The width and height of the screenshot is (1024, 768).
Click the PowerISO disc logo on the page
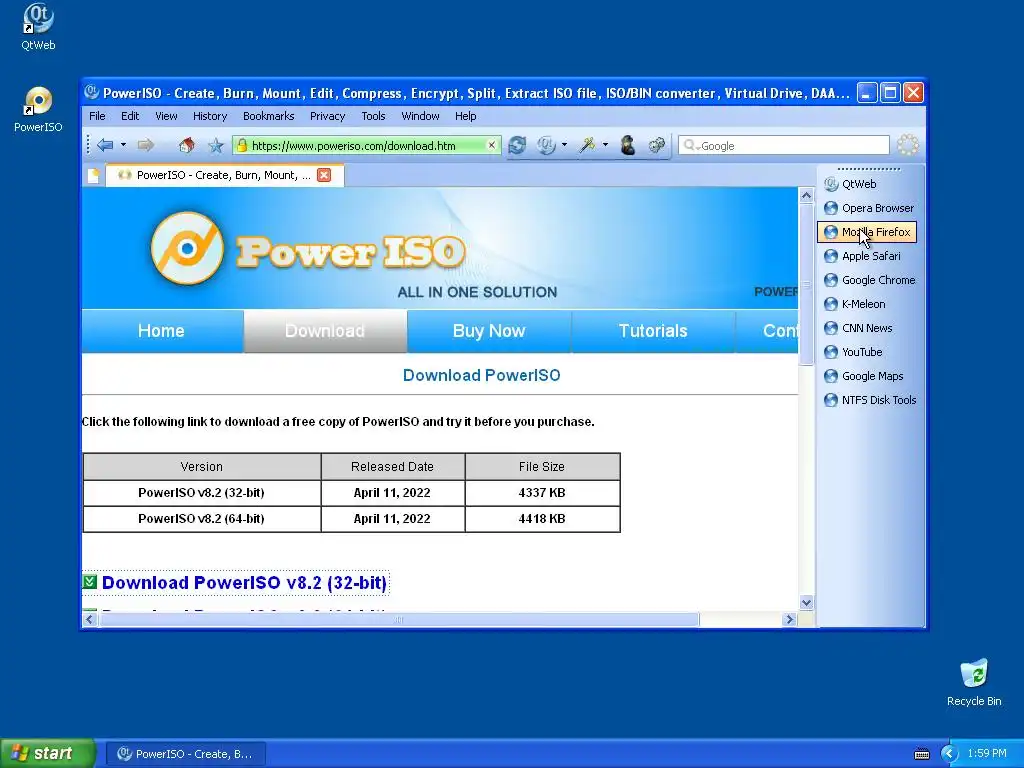pyautogui.click(x=187, y=248)
